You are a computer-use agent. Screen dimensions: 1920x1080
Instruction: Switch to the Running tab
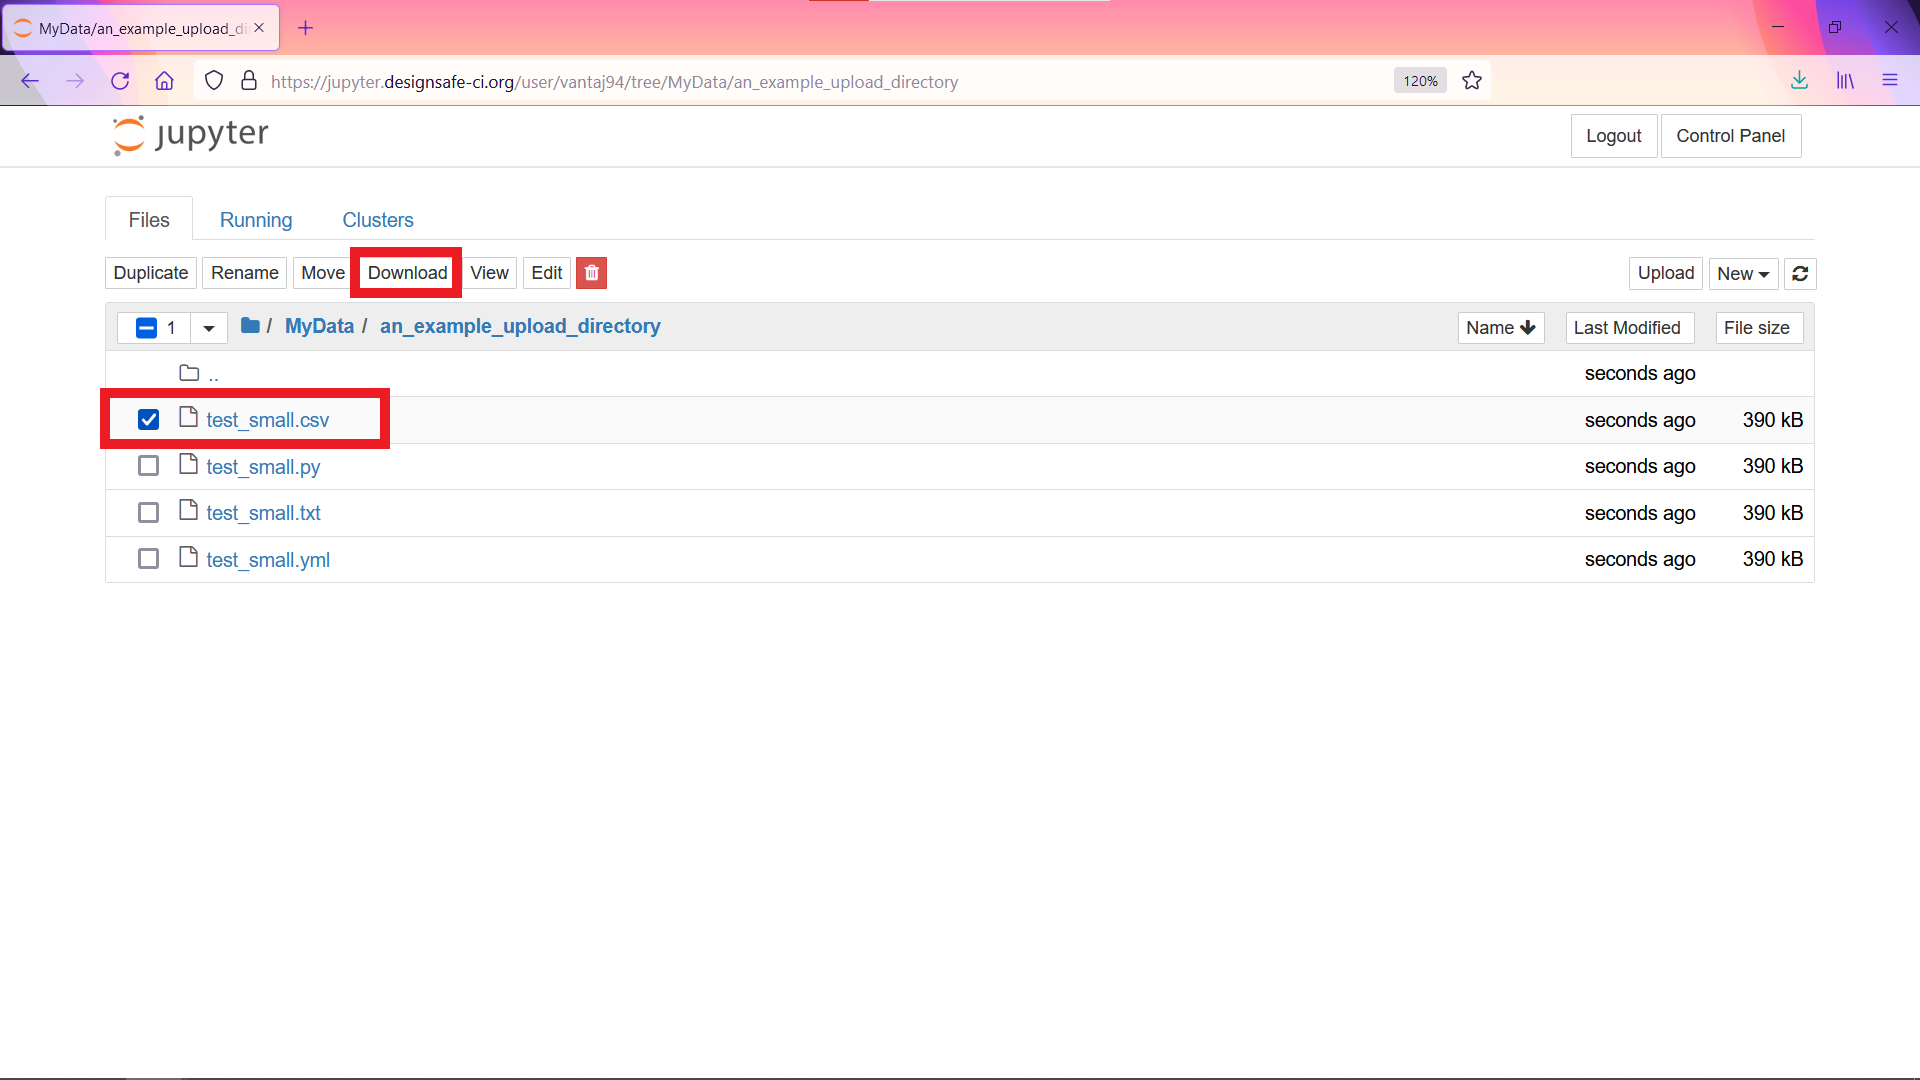[x=256, y=220]
